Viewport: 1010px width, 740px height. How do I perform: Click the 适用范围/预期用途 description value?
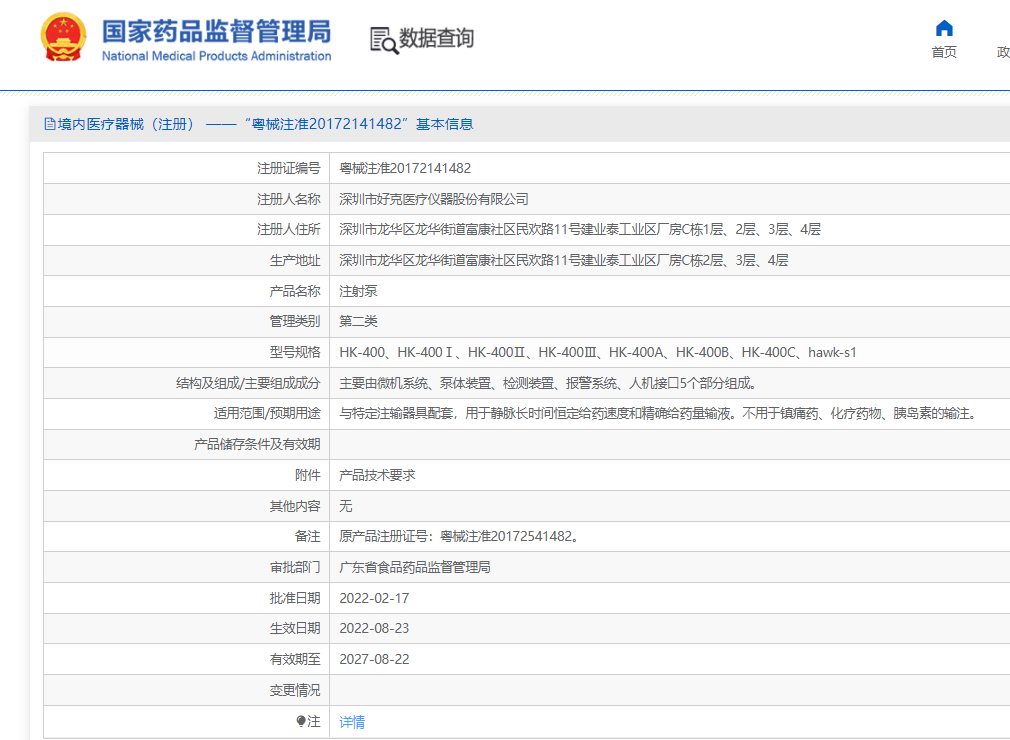pyautogui.click(x=660, y=413)
